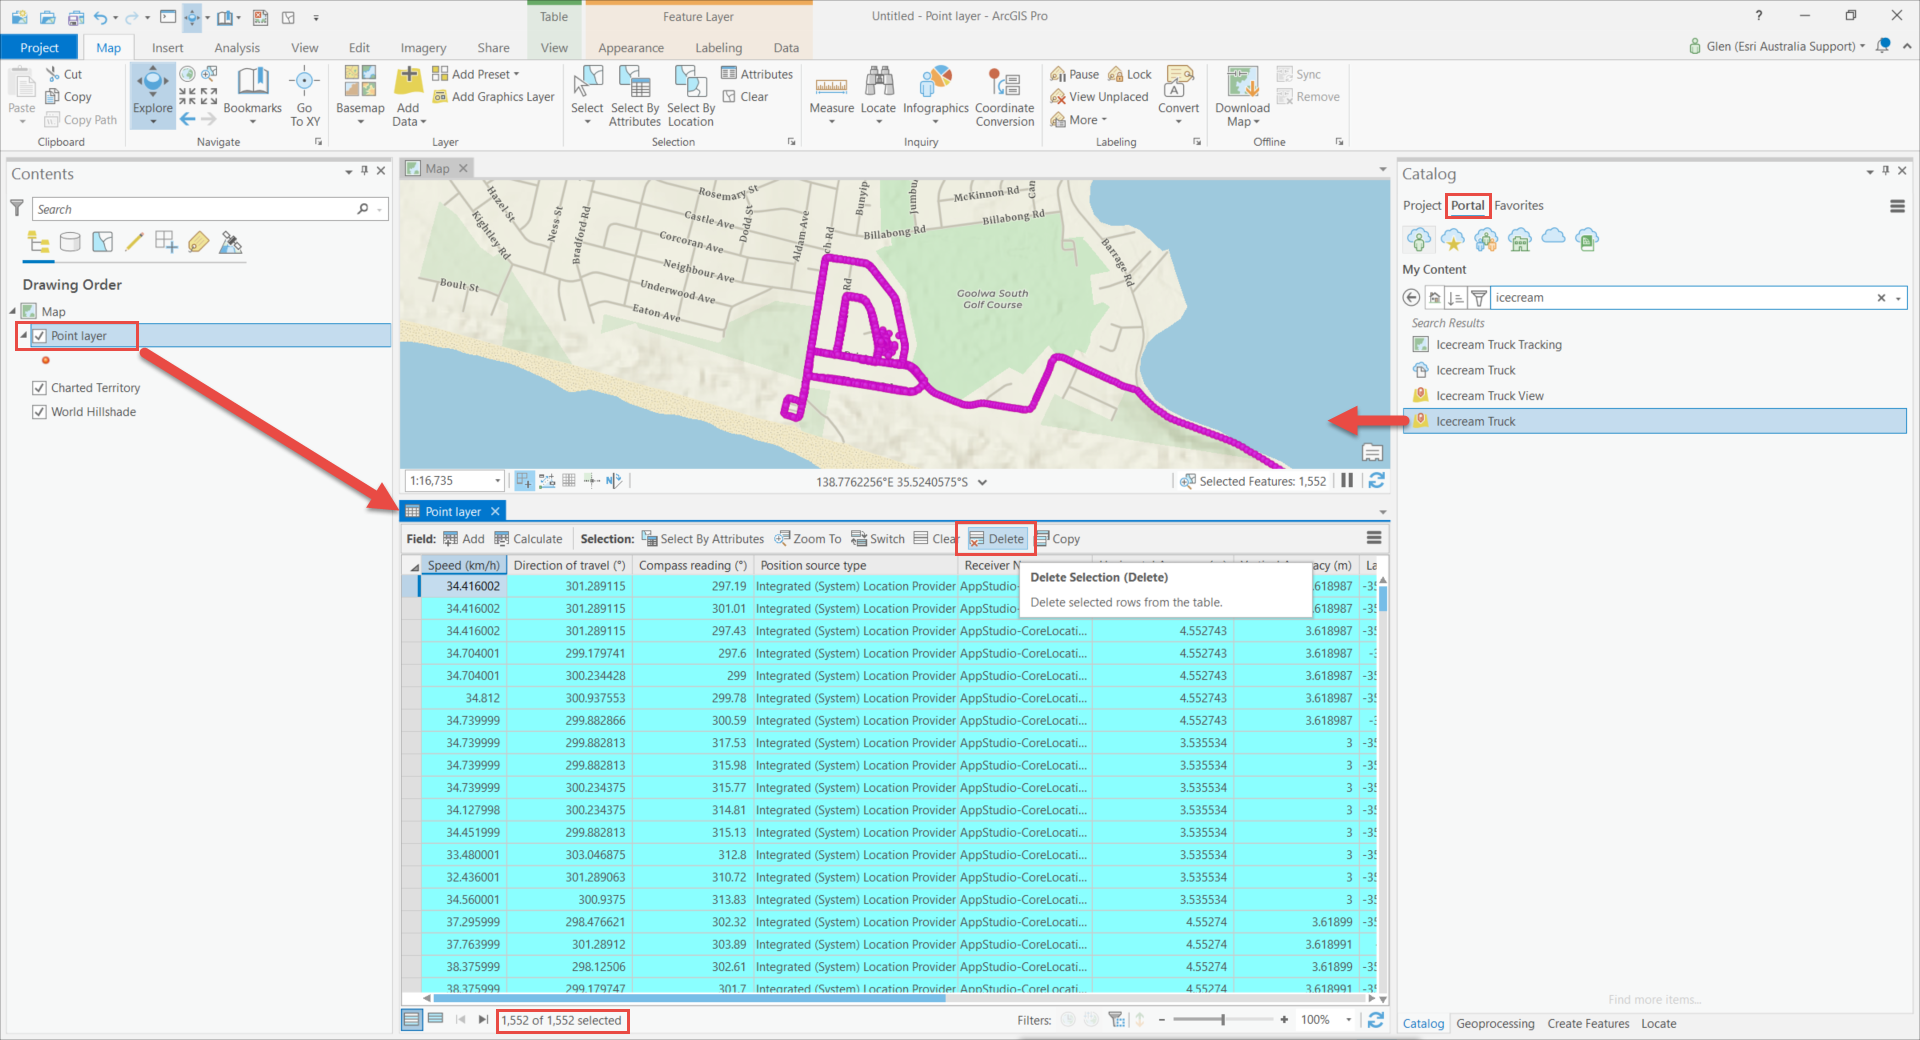
Task: Open the Portal tab in Catalog
Action: tap(1467, 205)
